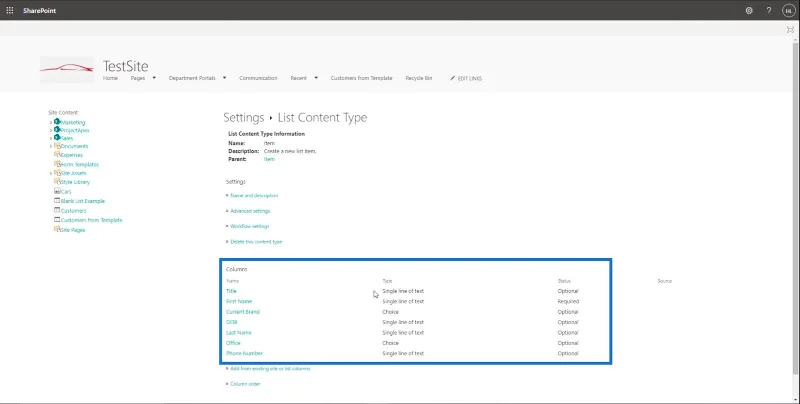Expand the Site Assets tree node
Viewport: 800px width, 404px height.
point(51,173)
